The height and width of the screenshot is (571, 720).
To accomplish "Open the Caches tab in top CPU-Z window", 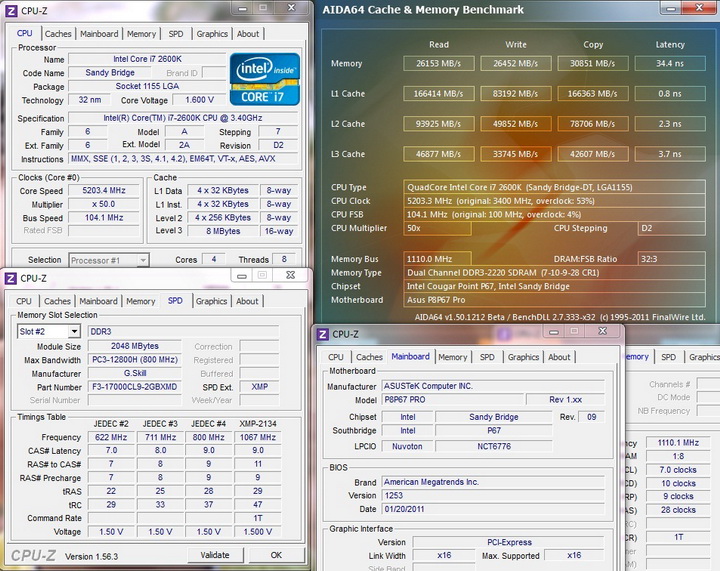I will 58,34.
